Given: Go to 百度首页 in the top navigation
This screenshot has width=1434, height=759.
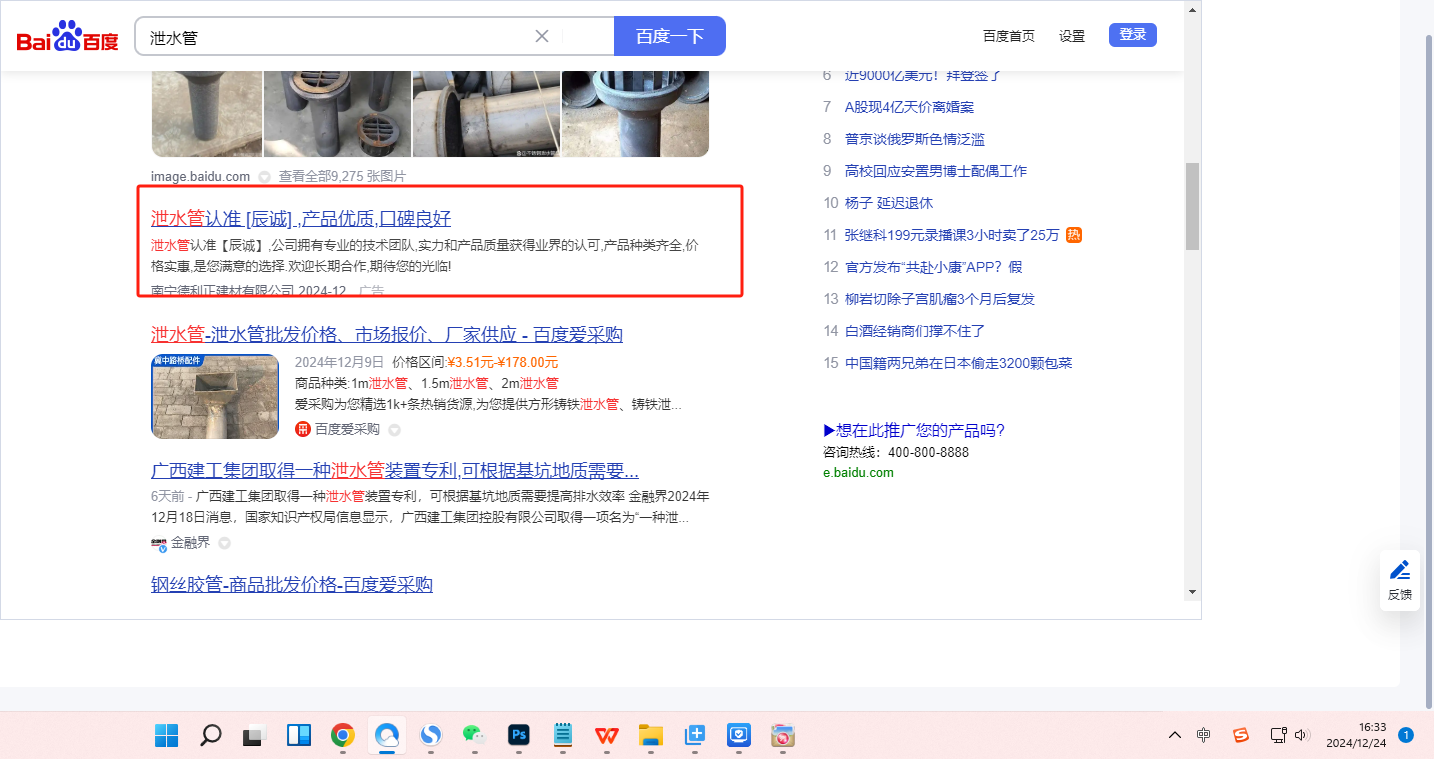Looking at the screenshot, I should point(1009,36).
